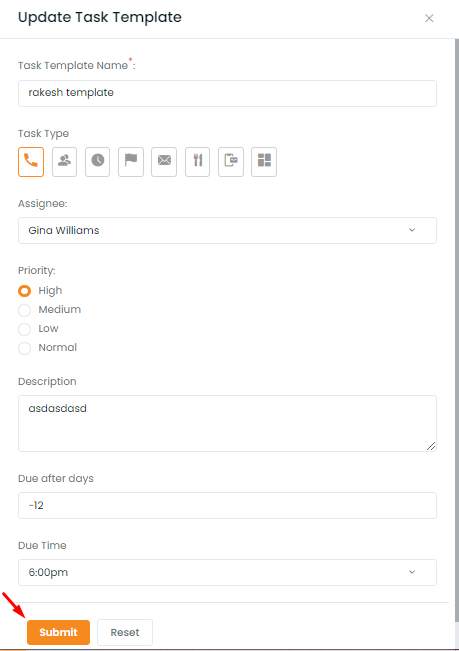Choose the lunch fork-and-knife task type icon
This screenshot has width=459, height=651.
pyautogui.click(x=198, y=162)
